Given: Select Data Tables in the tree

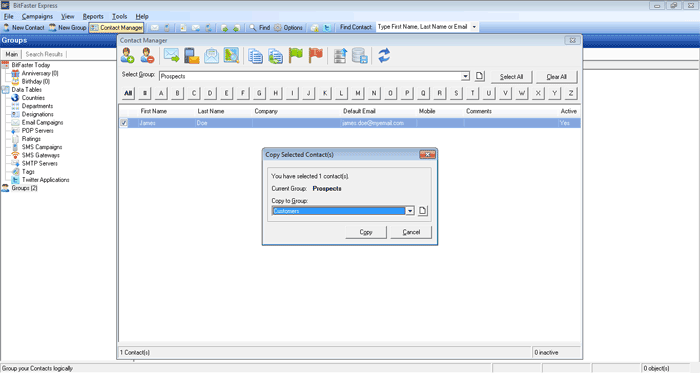Looking at the screenshot, I should [x=26, y=90].
